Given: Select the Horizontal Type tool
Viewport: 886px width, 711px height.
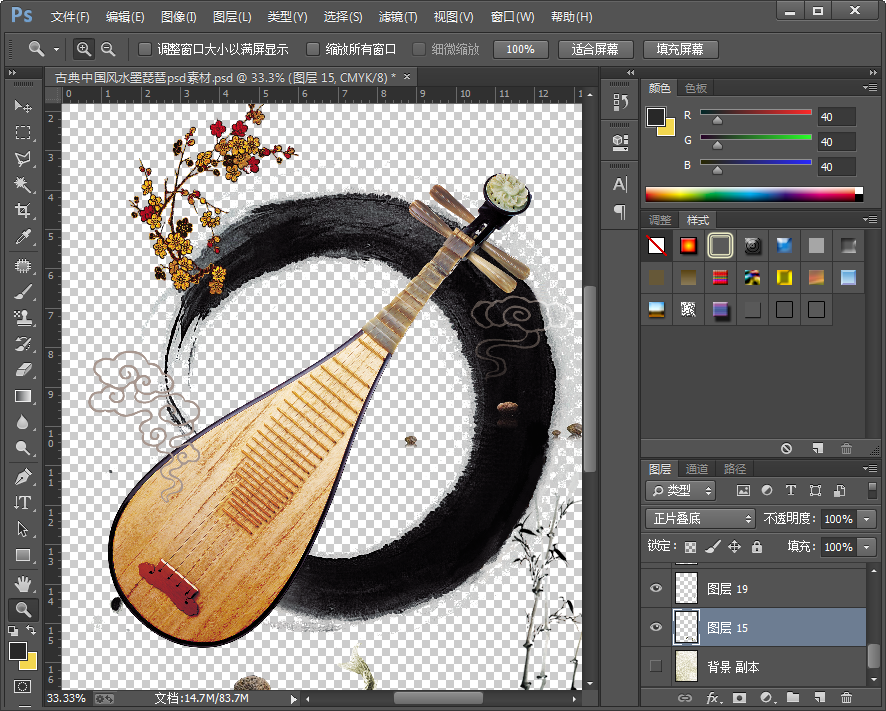Looking at the screenshot, I should click(x=22, y=502).
